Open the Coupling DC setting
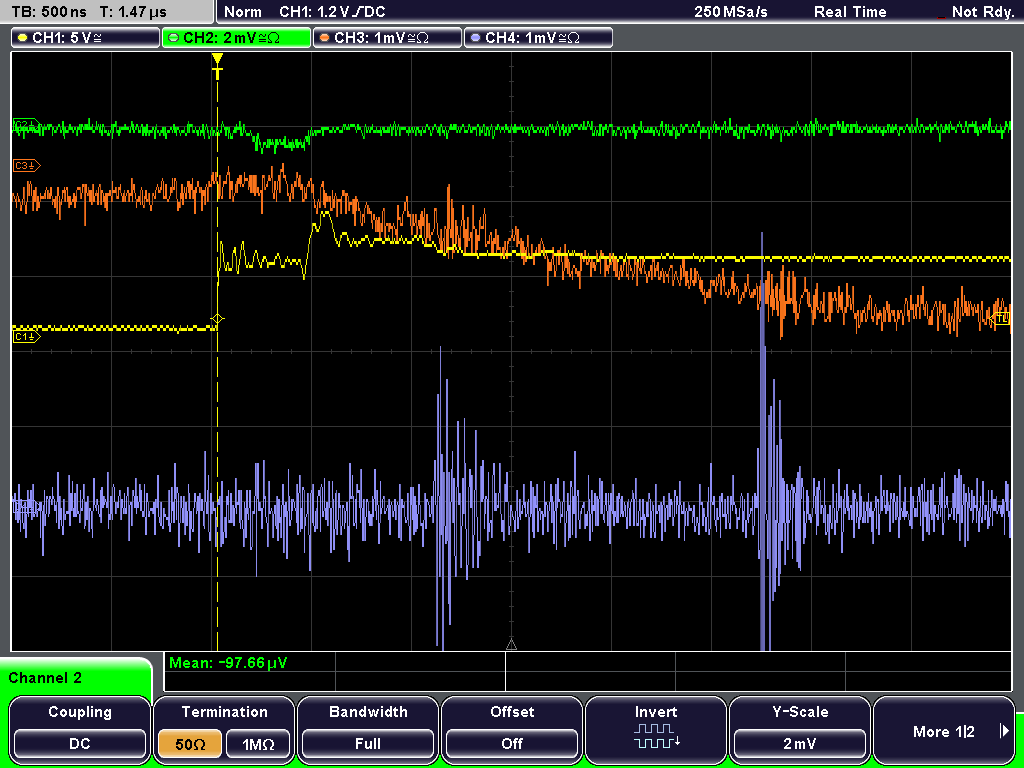Viewport: 1024px width, 768px height. point(80,729)
